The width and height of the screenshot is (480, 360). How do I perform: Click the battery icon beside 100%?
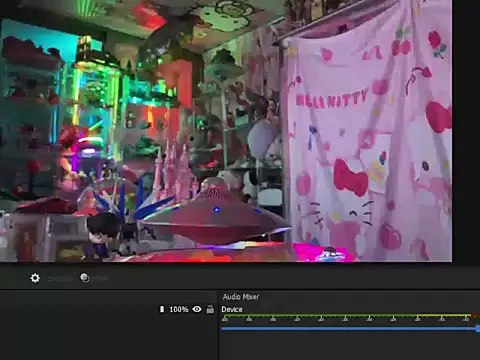pos(162,309)
